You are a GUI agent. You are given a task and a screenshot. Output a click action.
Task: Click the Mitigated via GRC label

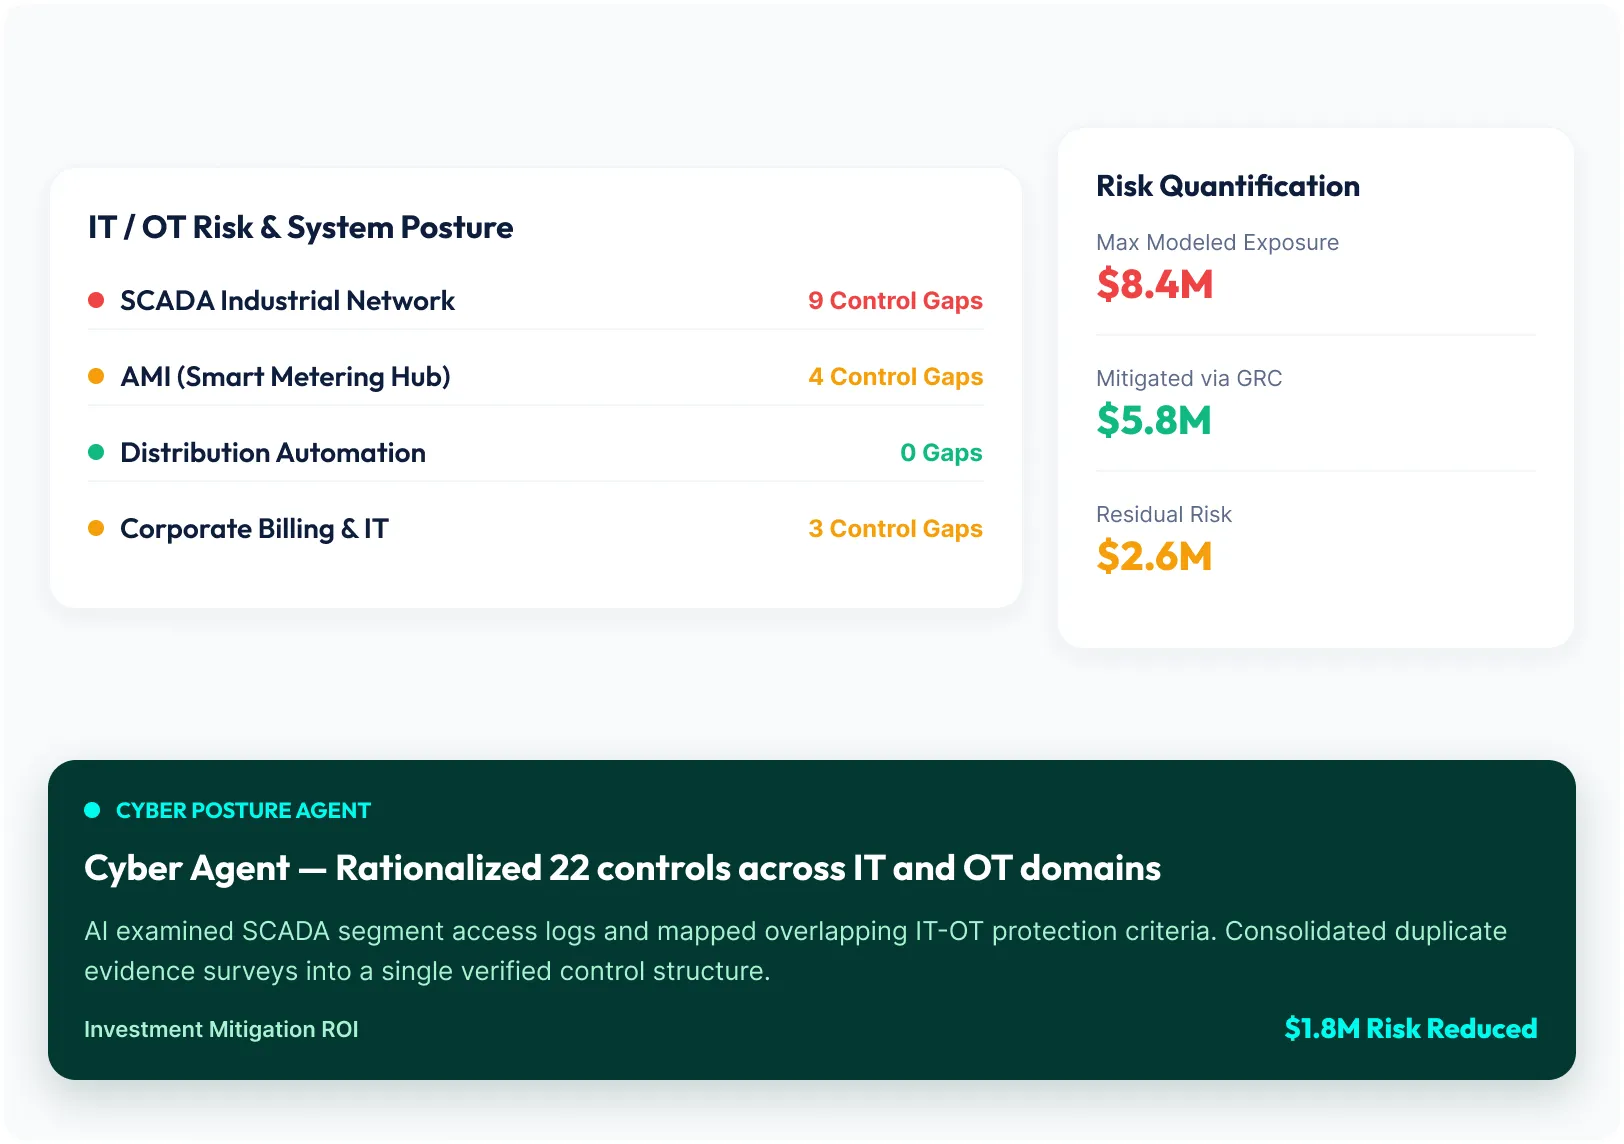point(1189,378)
